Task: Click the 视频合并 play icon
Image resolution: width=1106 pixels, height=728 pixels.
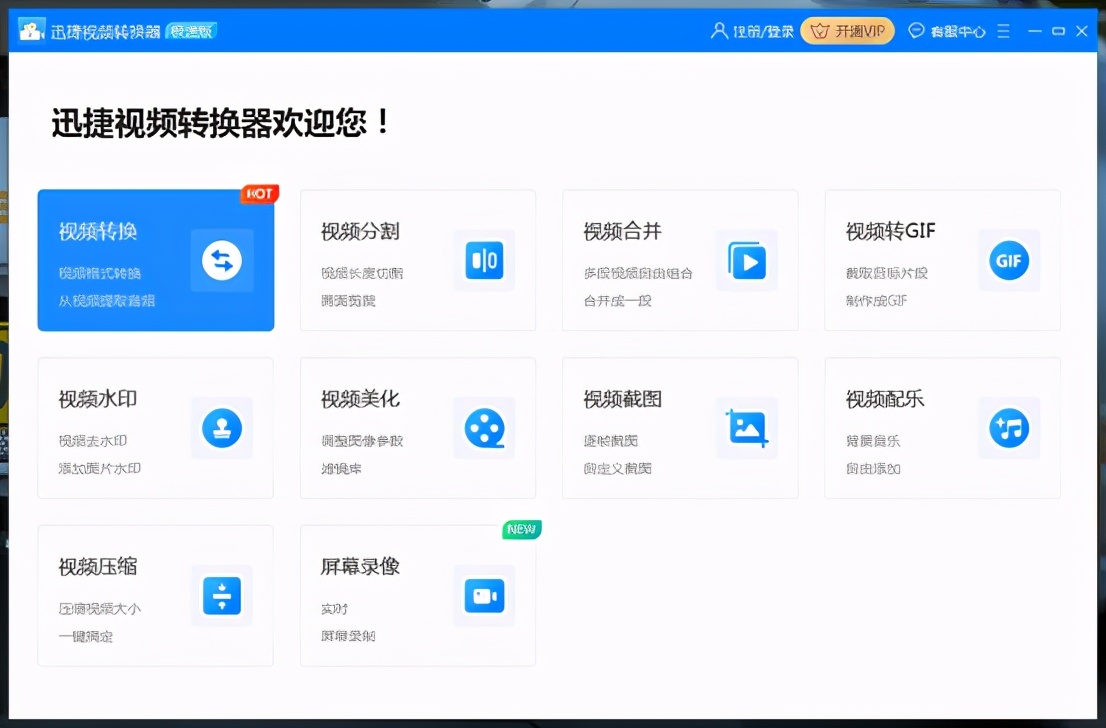Action: point(747,260)
